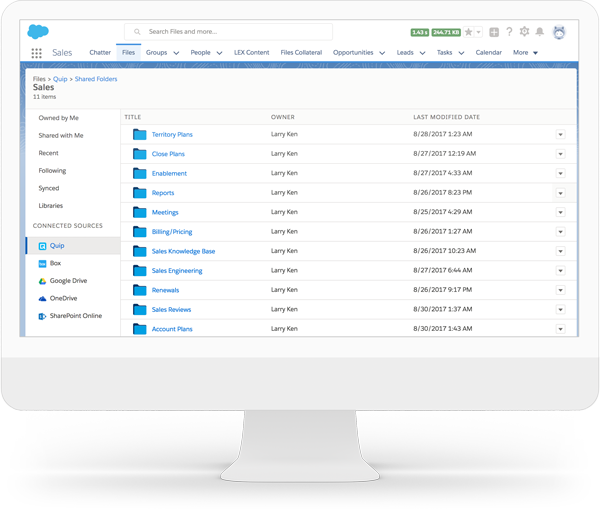This screenshot has width=600, height=510.
Task: Open the Setup gear icon
Action: coord(524,32)
